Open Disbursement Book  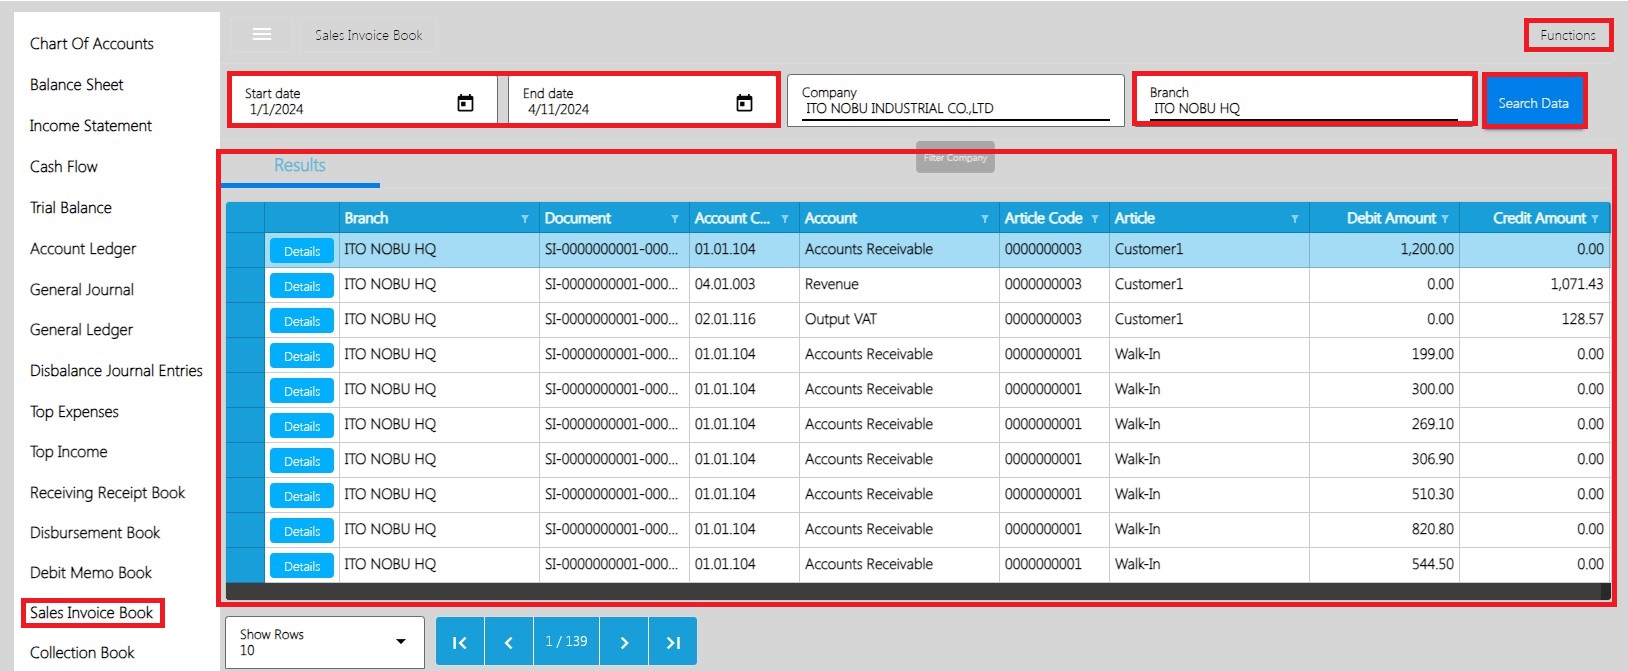coord(95,533)
